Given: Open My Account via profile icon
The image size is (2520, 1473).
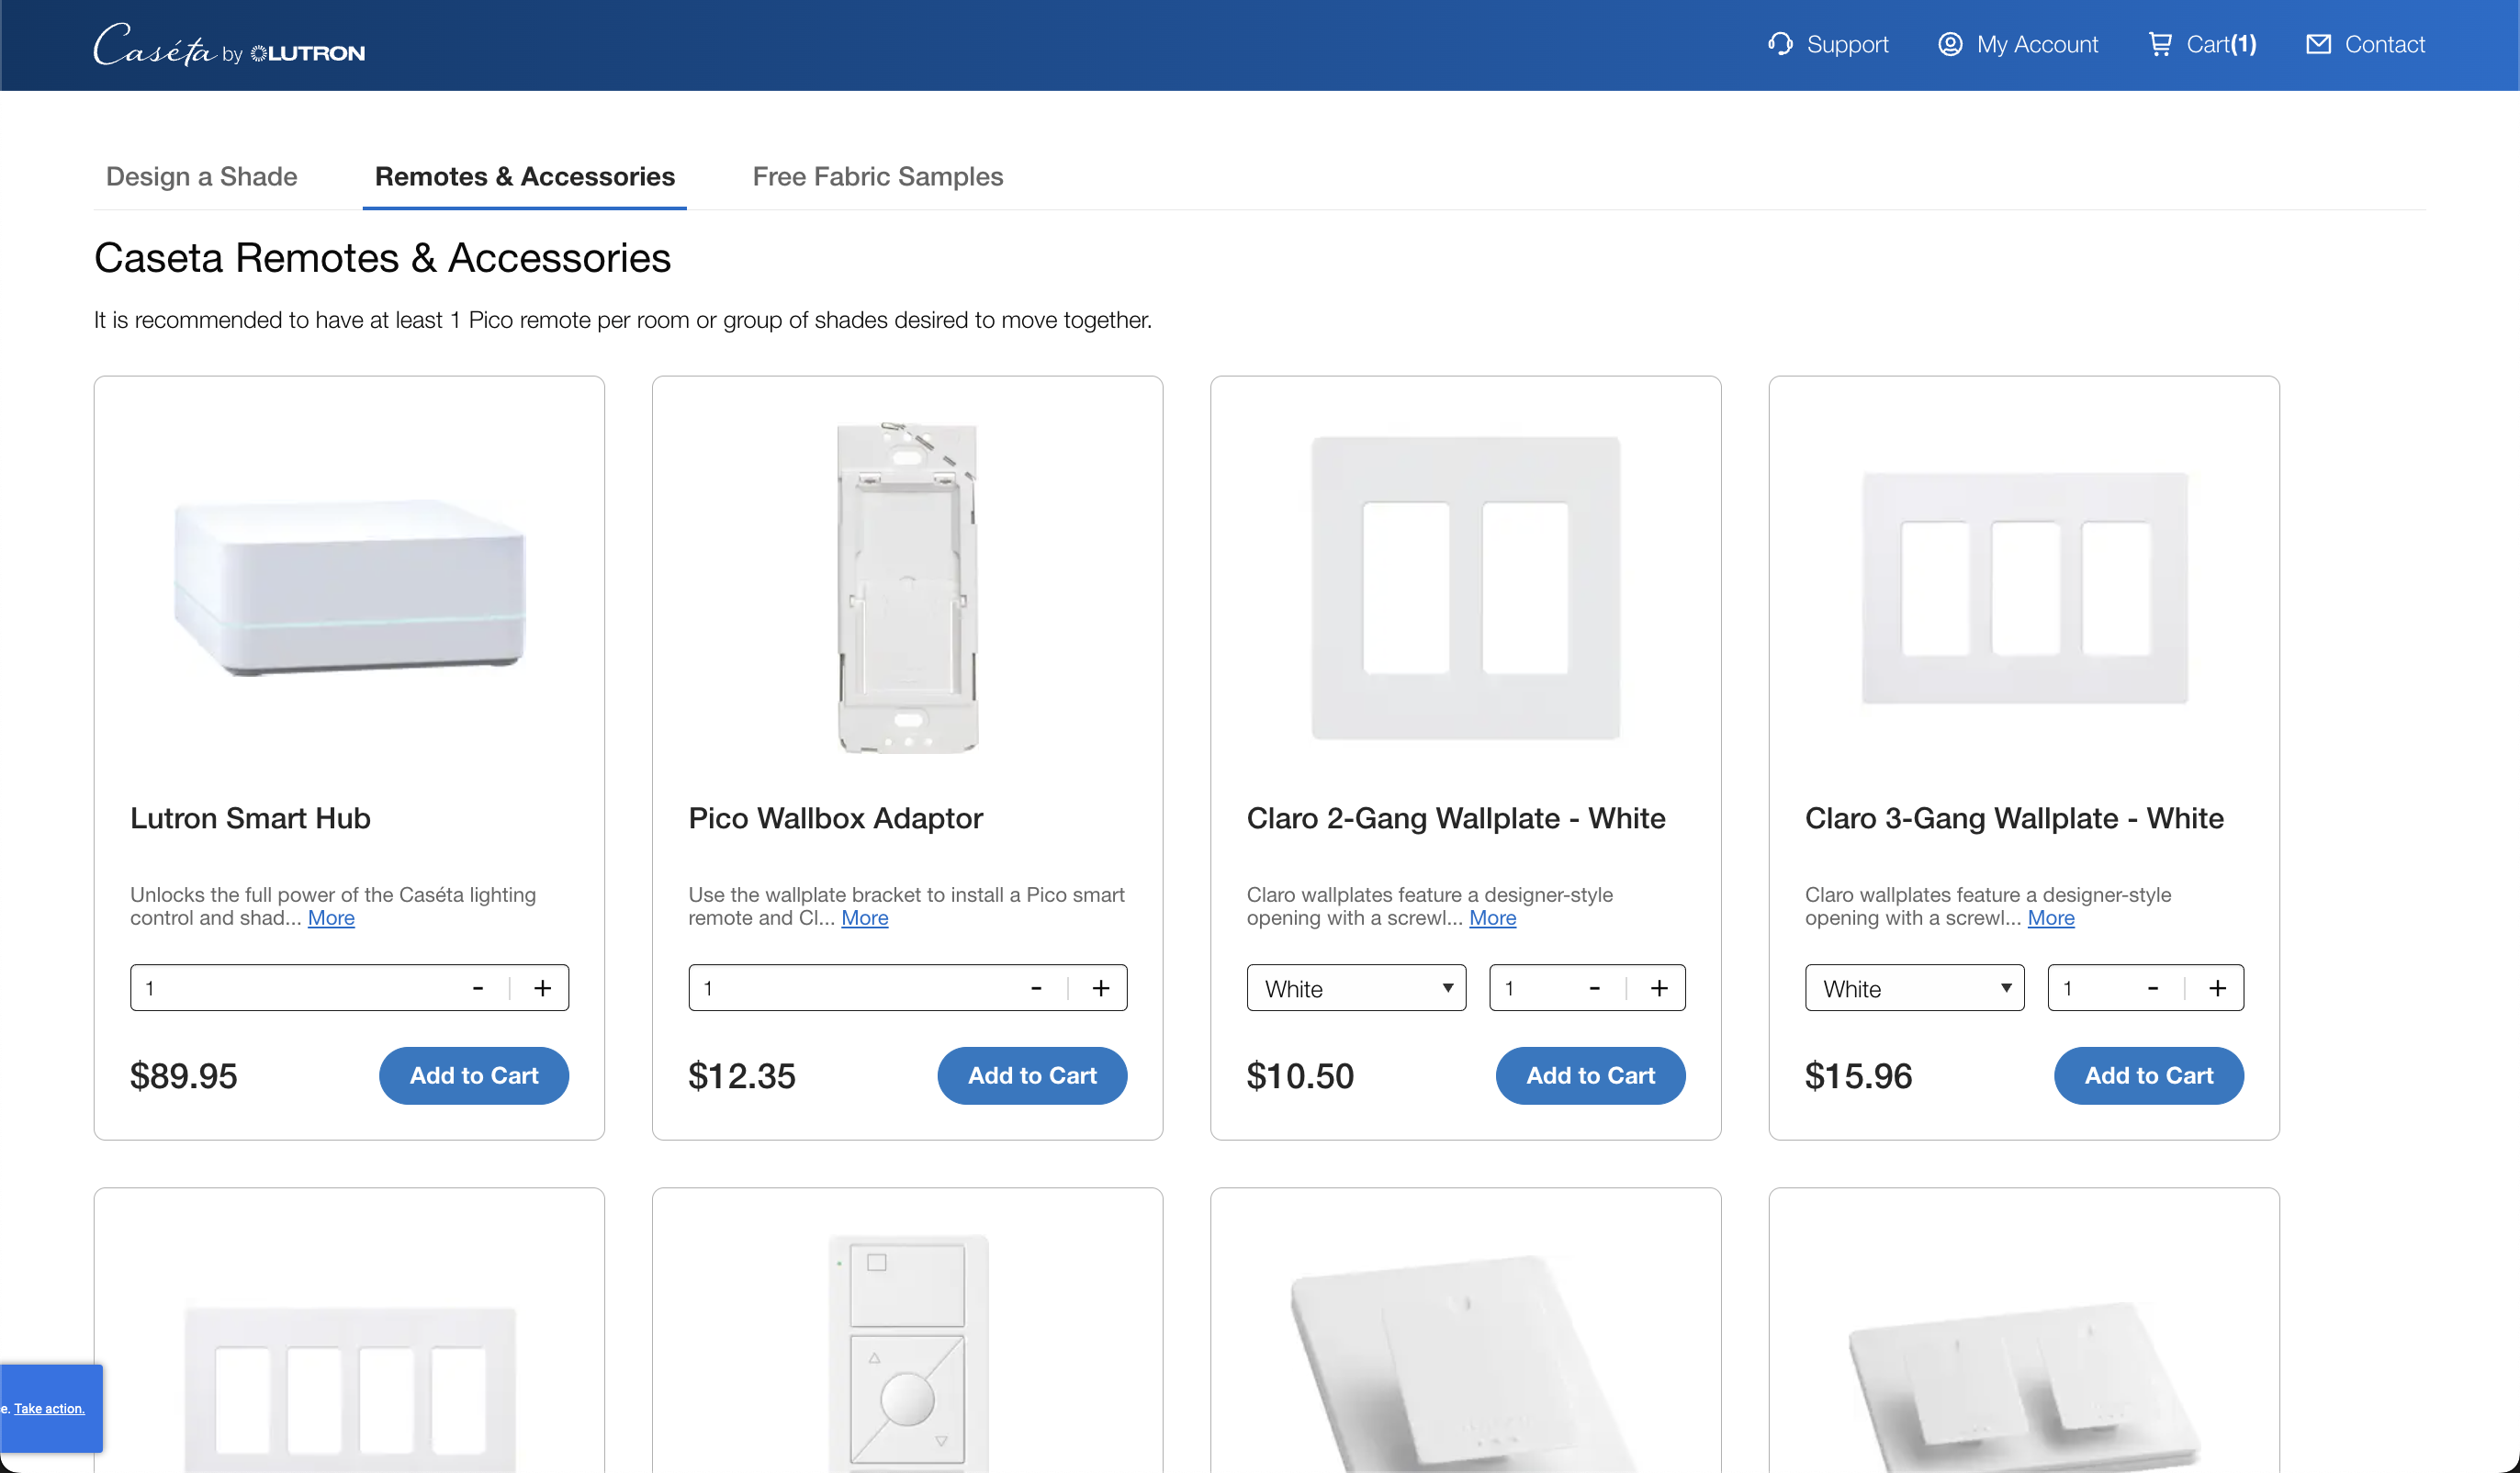Looking at the screenshot, I should (x=1949, y=44).
